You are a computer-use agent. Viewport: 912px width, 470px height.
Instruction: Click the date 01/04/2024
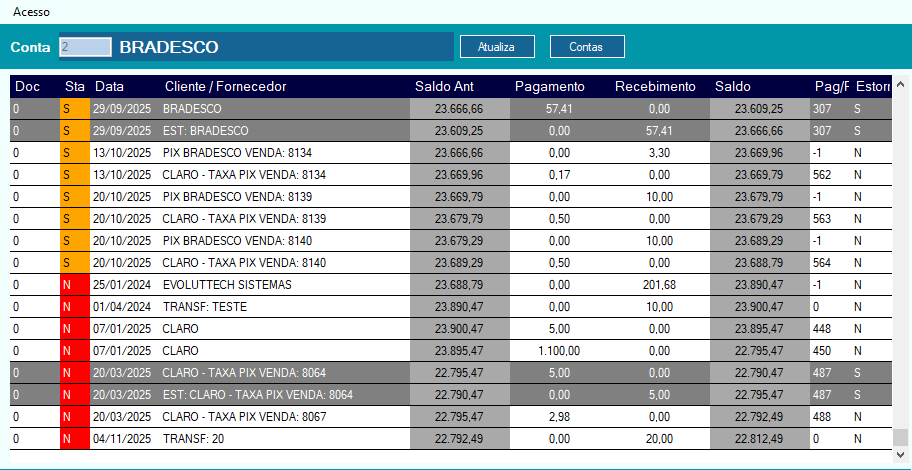[x=122, y=307]
